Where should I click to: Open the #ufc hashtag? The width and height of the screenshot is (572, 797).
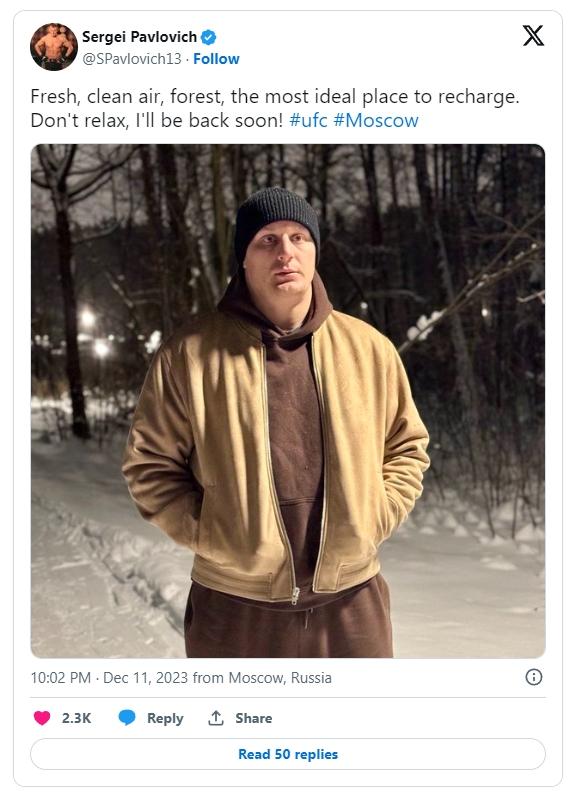[308, 120]
